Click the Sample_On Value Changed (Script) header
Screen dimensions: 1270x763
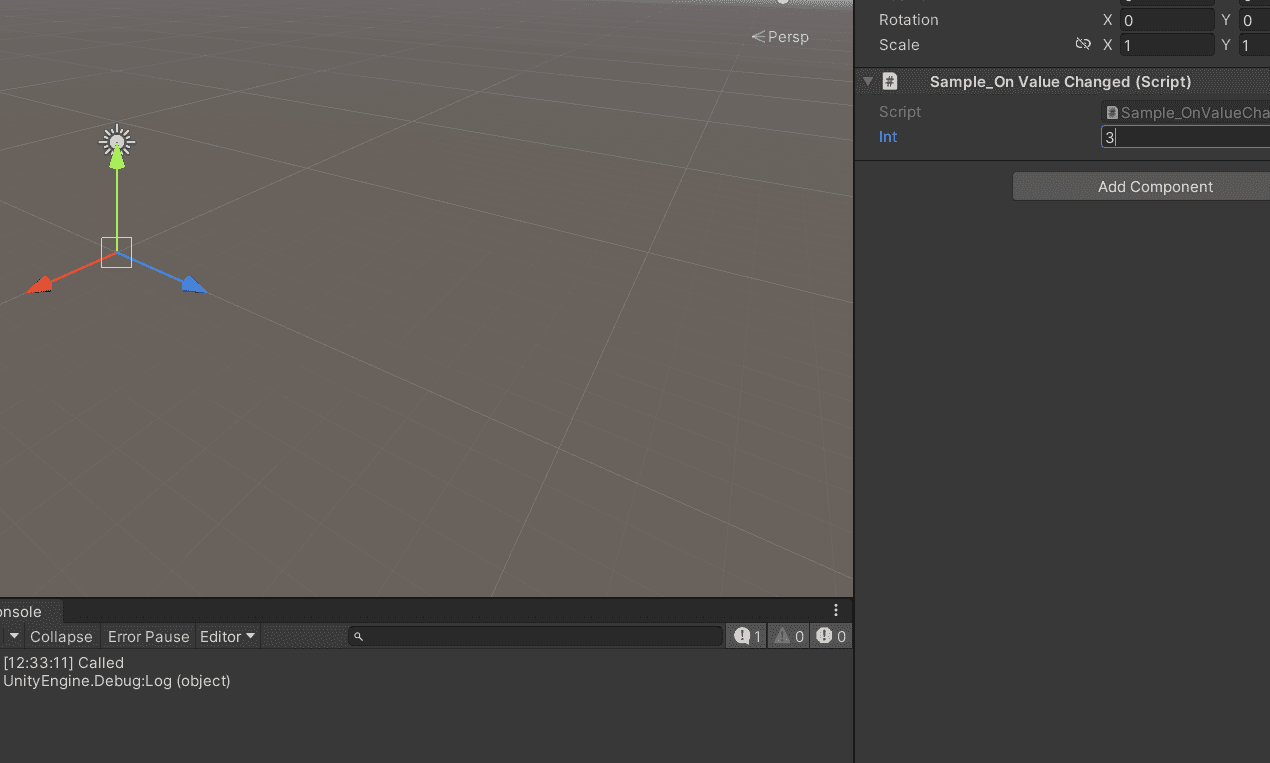pyautogui.click(x=1060, y=82)
